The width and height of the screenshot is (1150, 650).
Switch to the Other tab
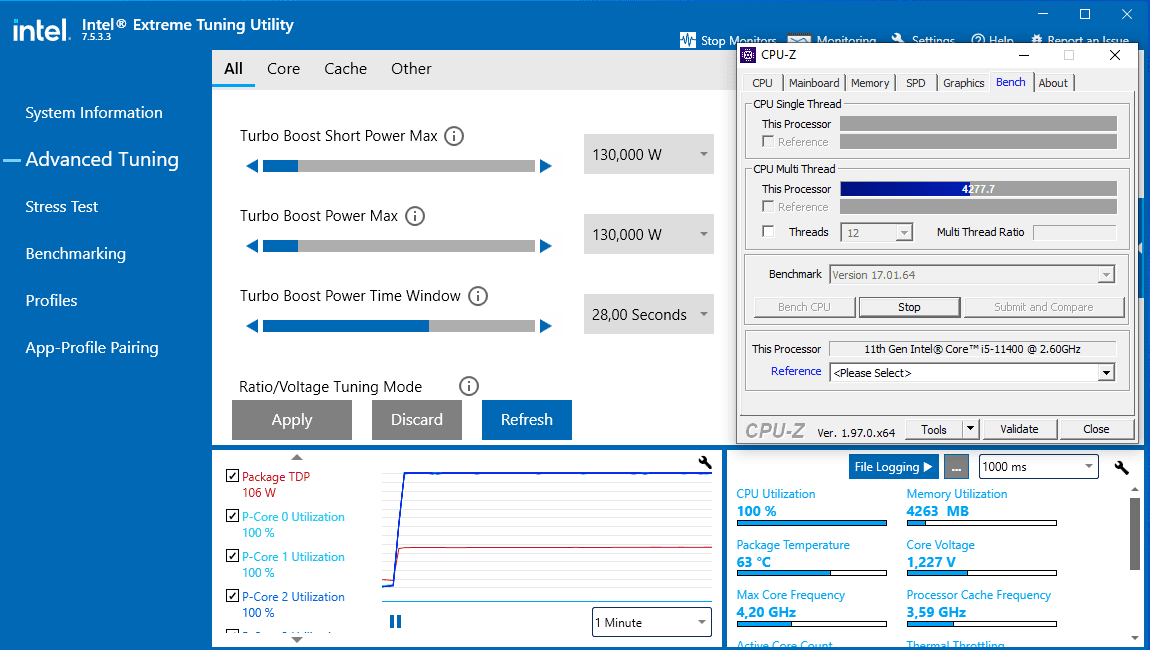411,69
